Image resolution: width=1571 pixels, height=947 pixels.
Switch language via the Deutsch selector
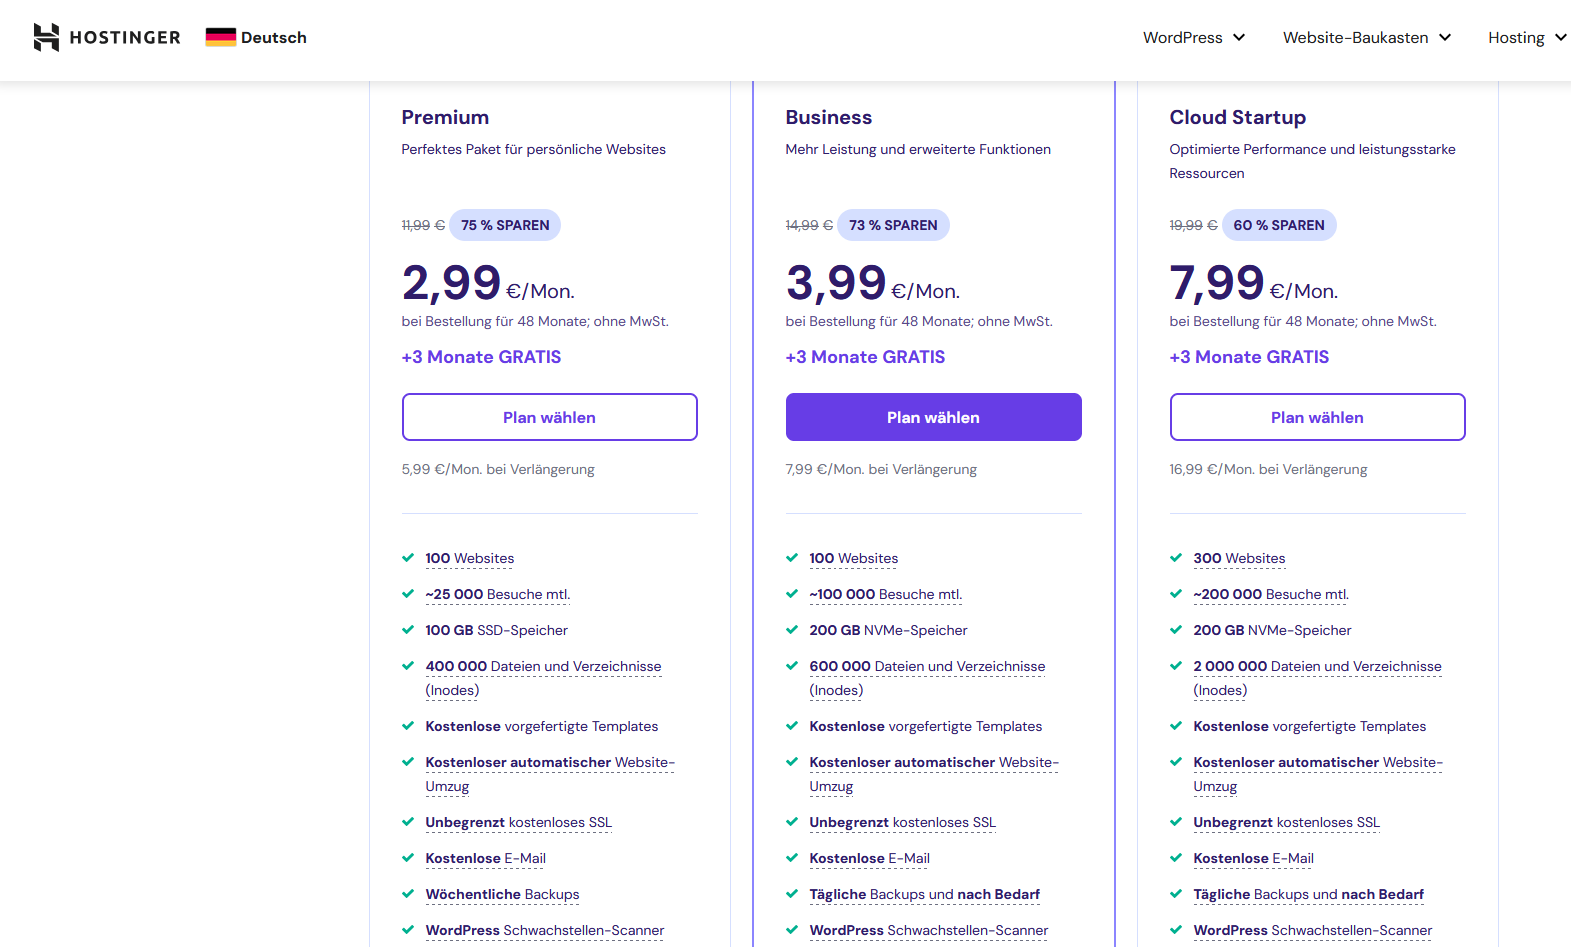(256, 37)
